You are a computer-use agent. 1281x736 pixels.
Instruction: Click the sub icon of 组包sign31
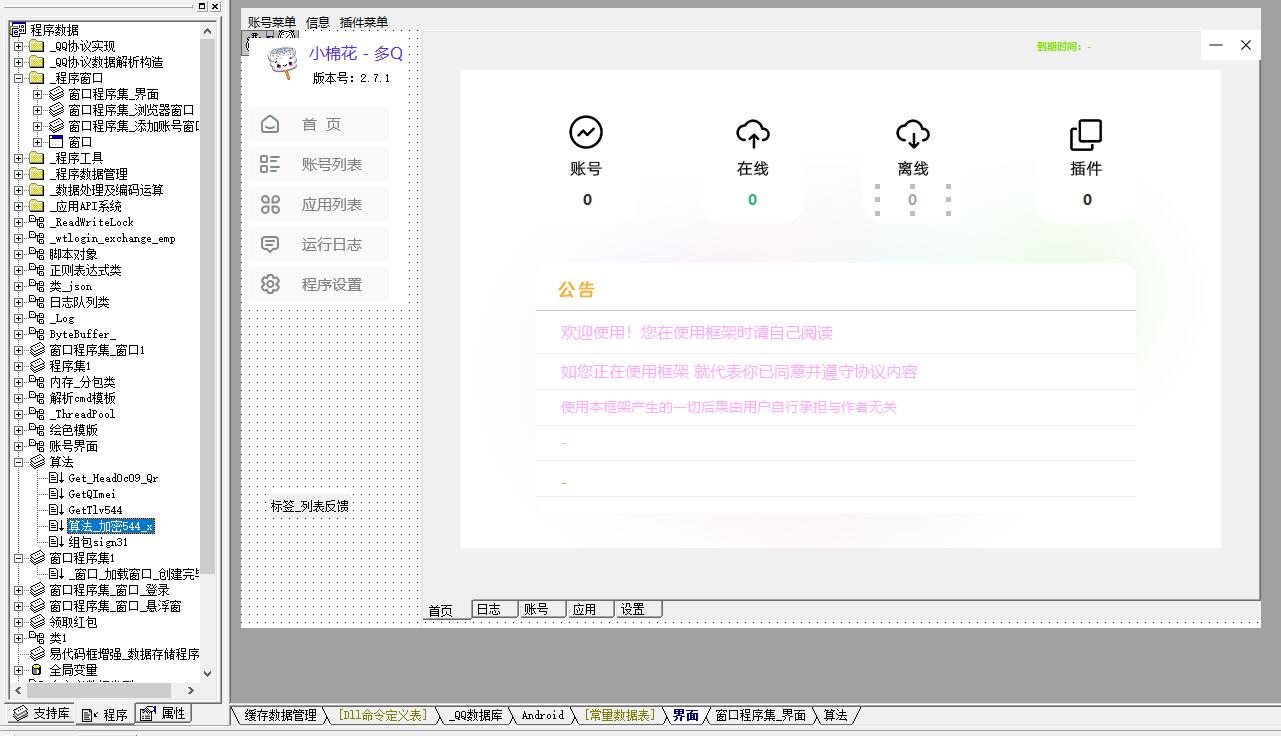pyautogui.click(x=56, y=542)
